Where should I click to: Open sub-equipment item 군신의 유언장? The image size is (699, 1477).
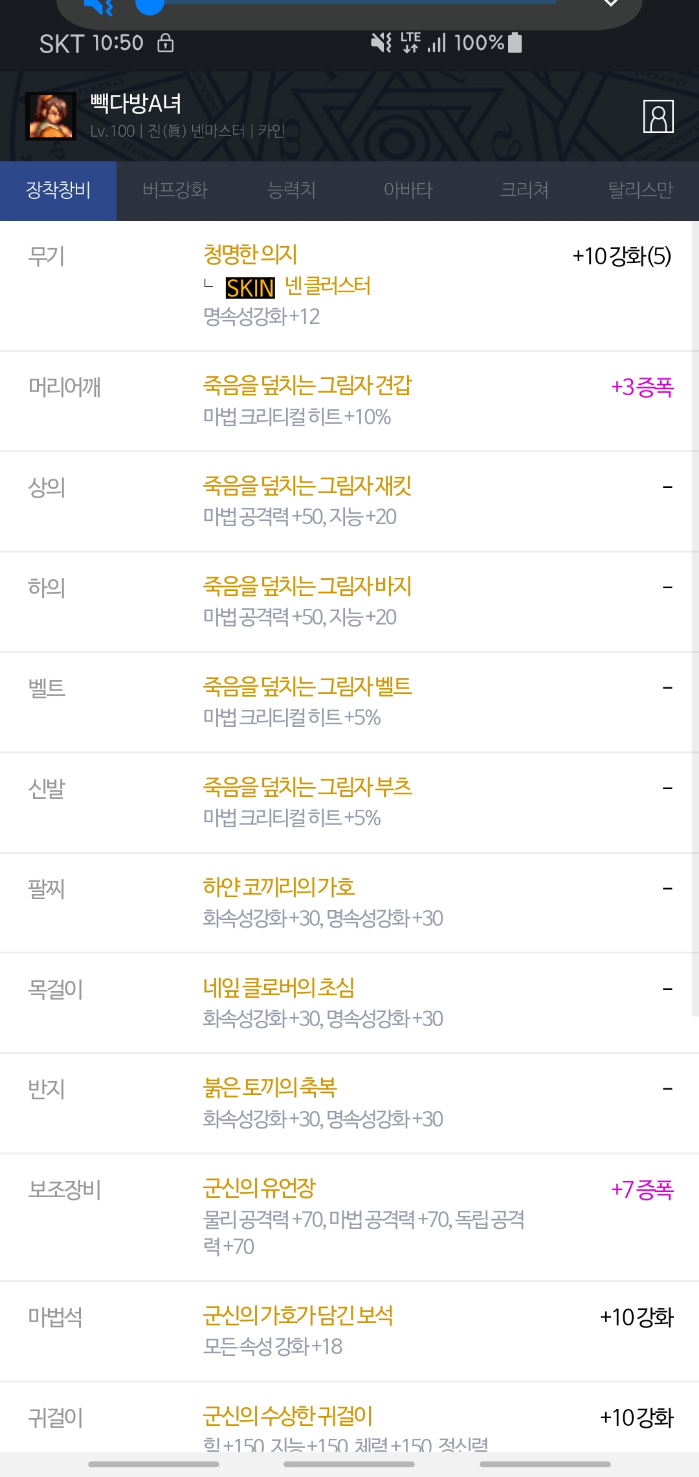click(259, 1189)
